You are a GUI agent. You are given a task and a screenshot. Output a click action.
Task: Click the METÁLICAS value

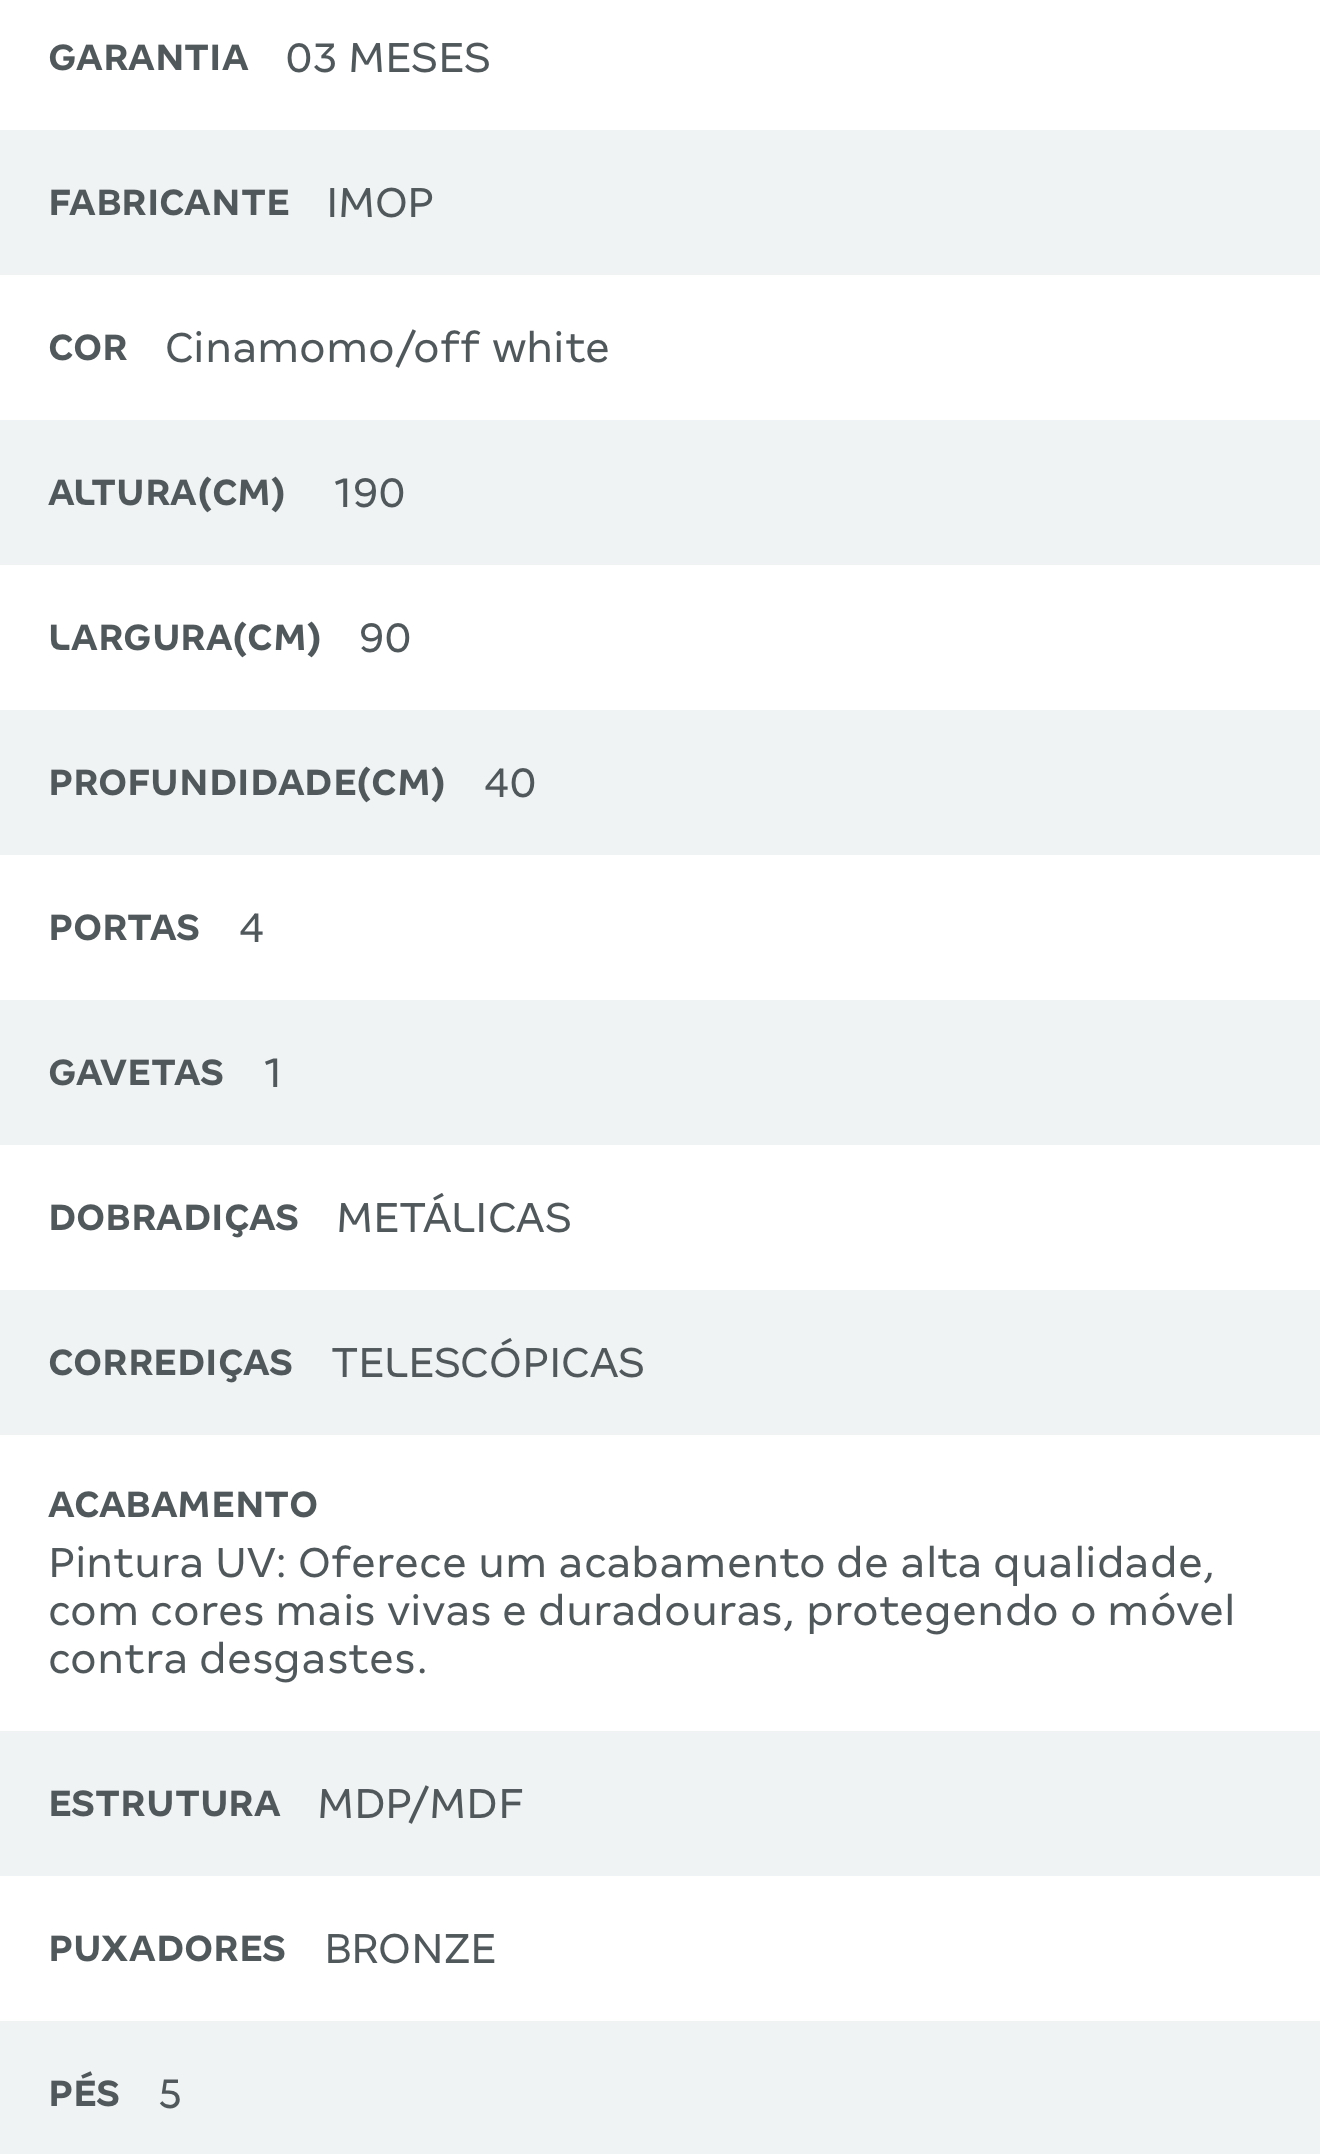point(454,1218)
